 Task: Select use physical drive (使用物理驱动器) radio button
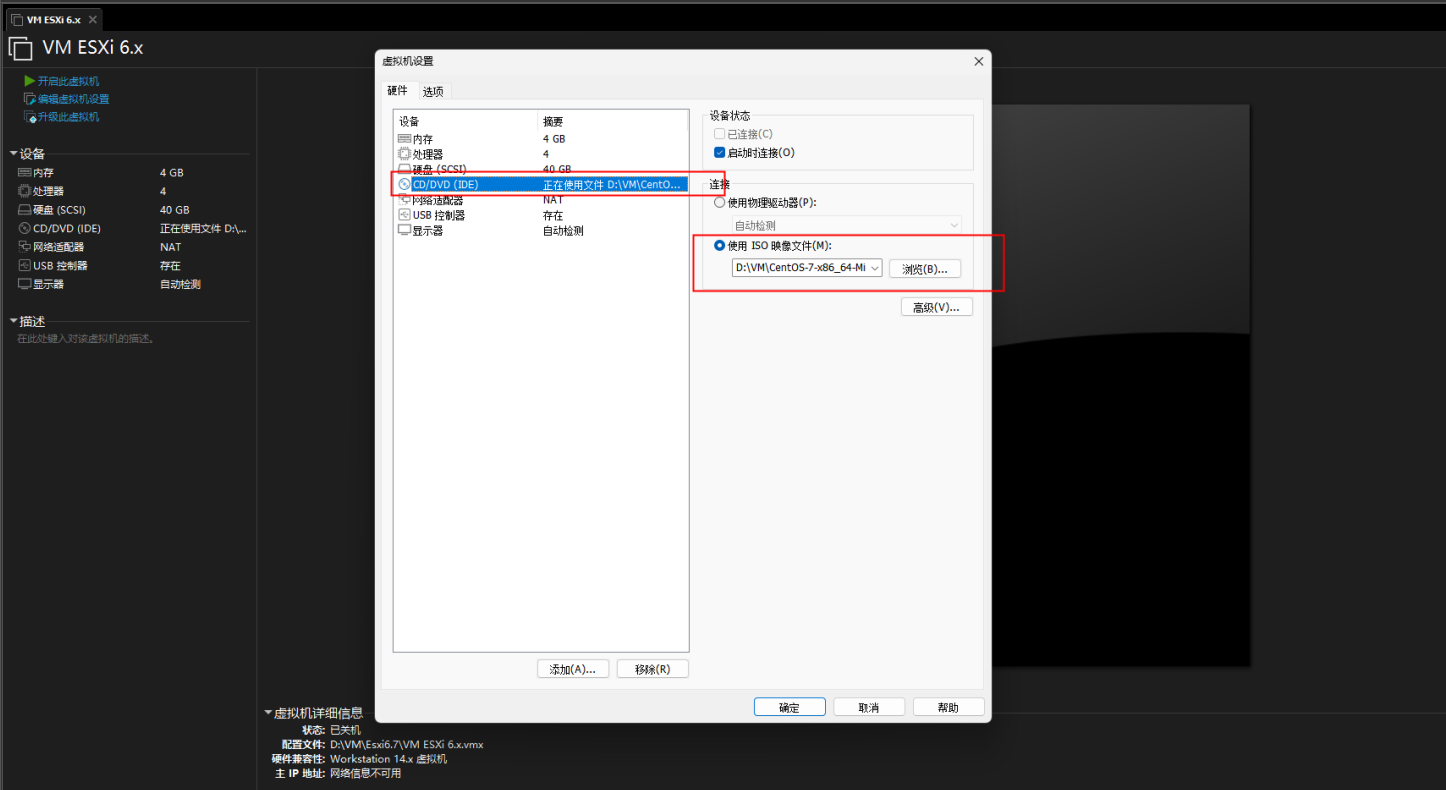[719, 202]
